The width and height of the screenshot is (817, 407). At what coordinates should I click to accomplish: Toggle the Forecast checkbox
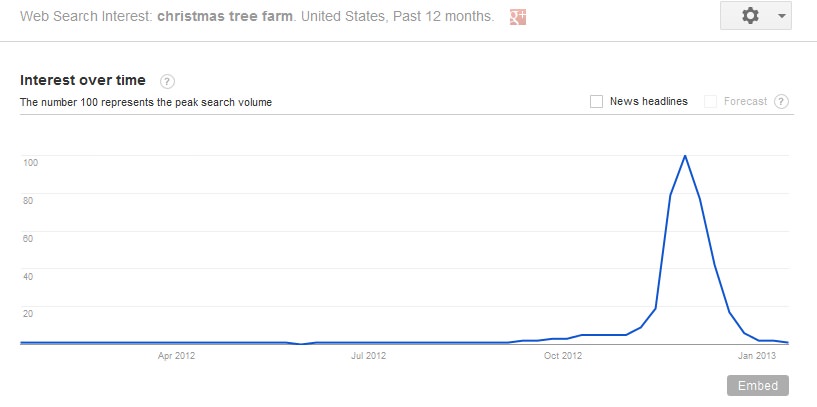click(710, 102)
